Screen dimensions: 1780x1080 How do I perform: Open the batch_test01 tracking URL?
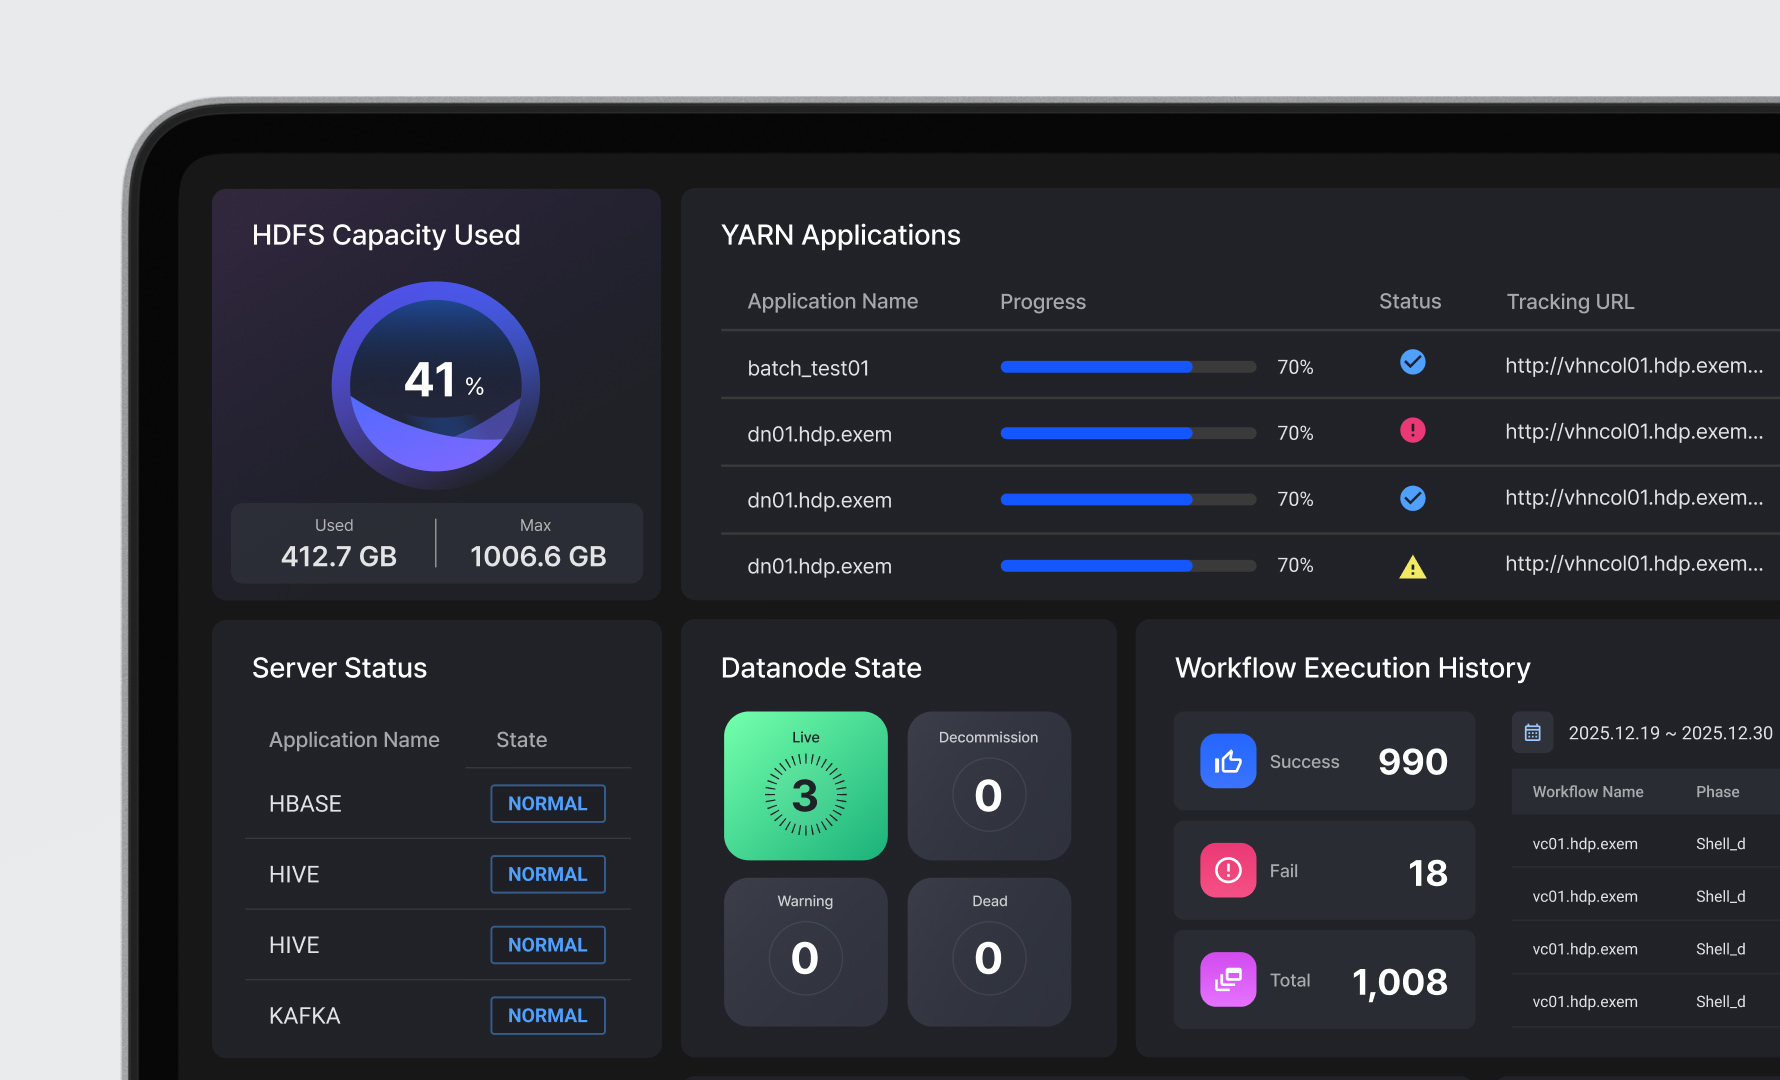click(1633, 366)
